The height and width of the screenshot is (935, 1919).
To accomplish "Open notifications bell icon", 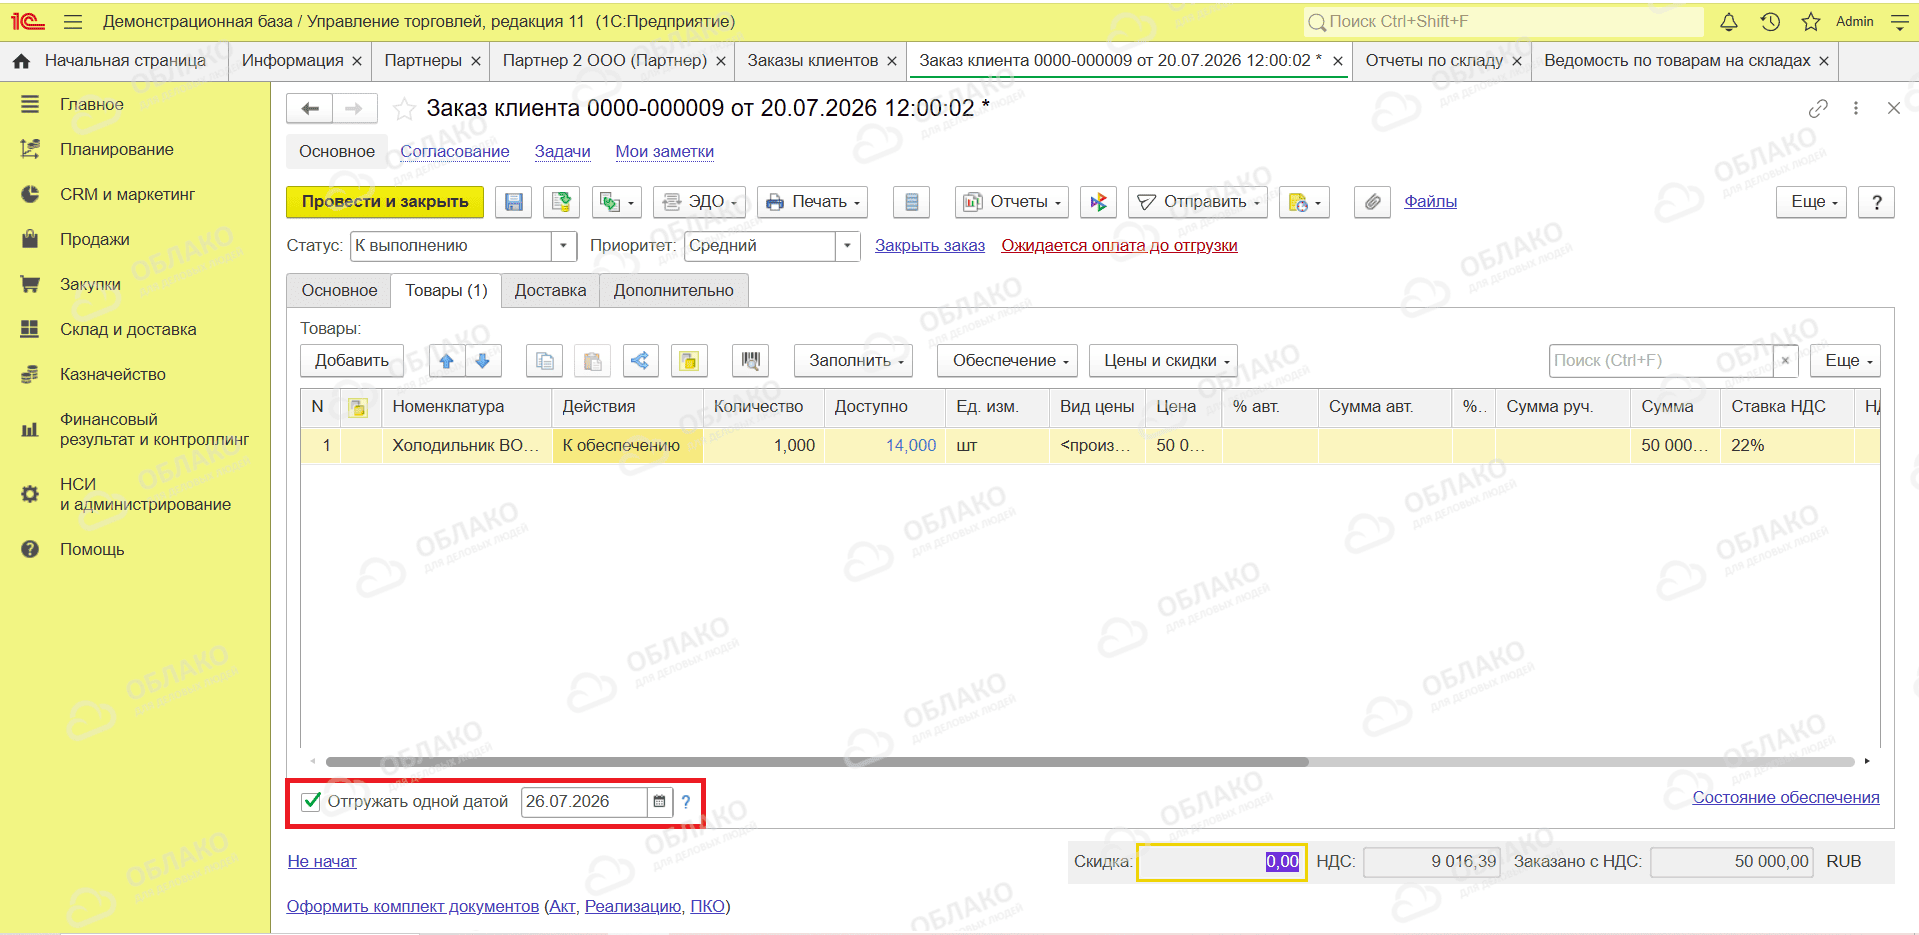I will (x=1729, y=21).
